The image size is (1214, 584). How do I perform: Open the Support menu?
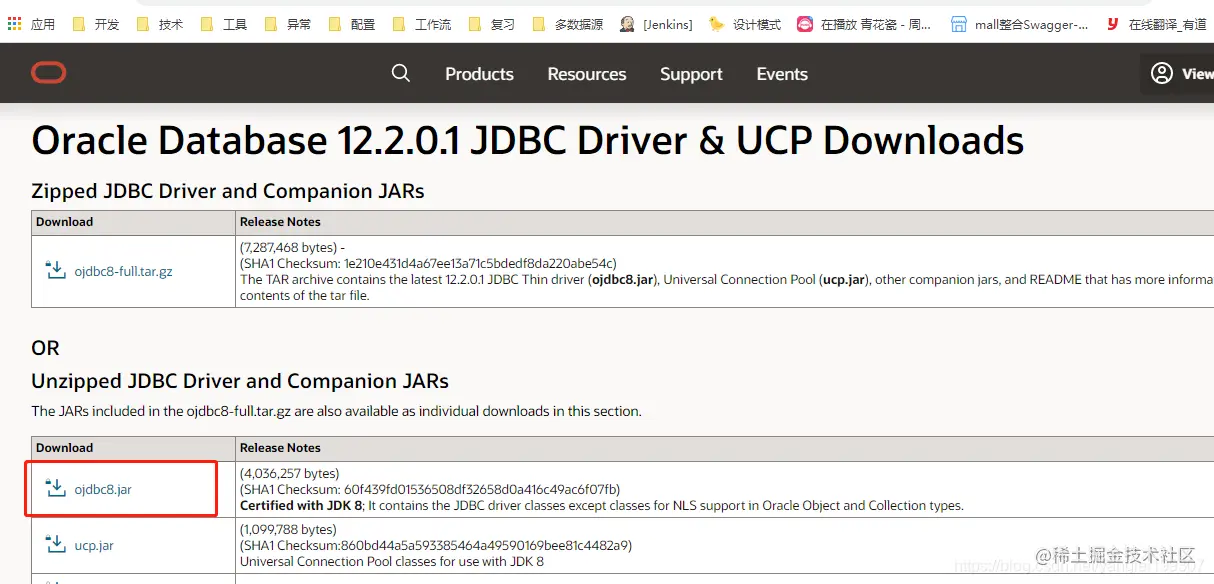click(691, 74)
